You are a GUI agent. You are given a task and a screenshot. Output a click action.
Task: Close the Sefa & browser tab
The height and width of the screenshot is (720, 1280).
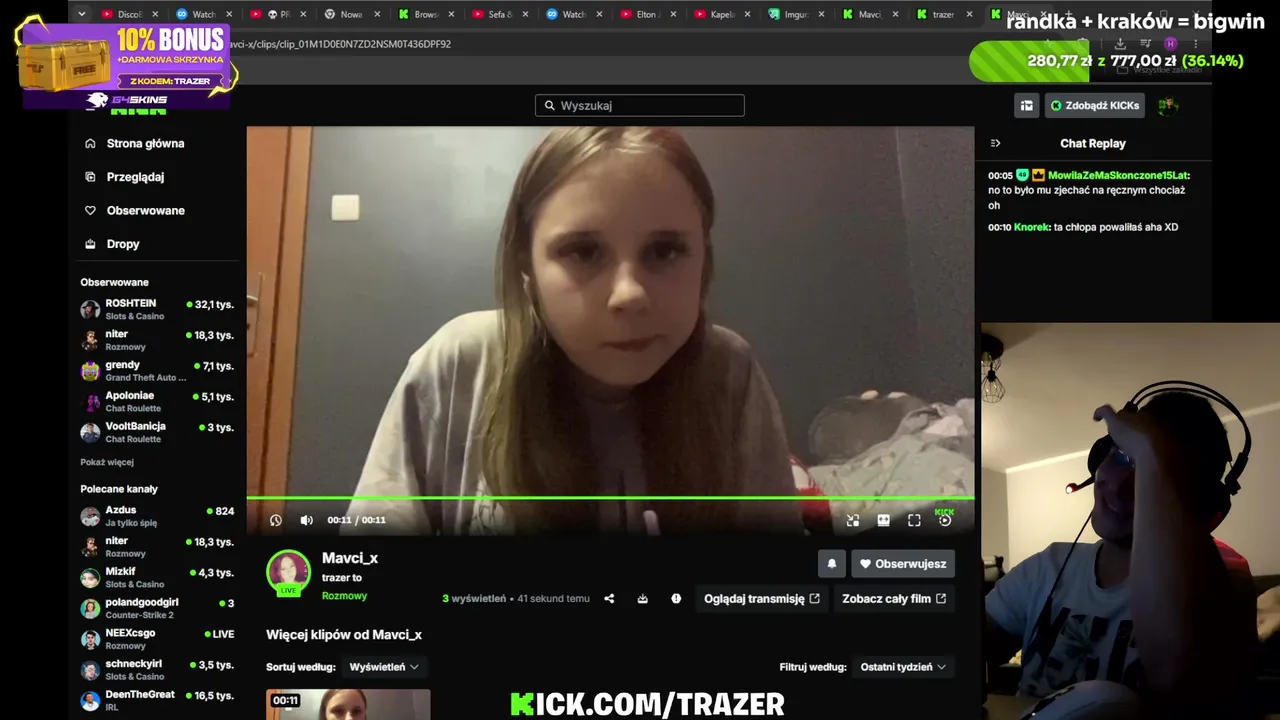coord(525,14)
